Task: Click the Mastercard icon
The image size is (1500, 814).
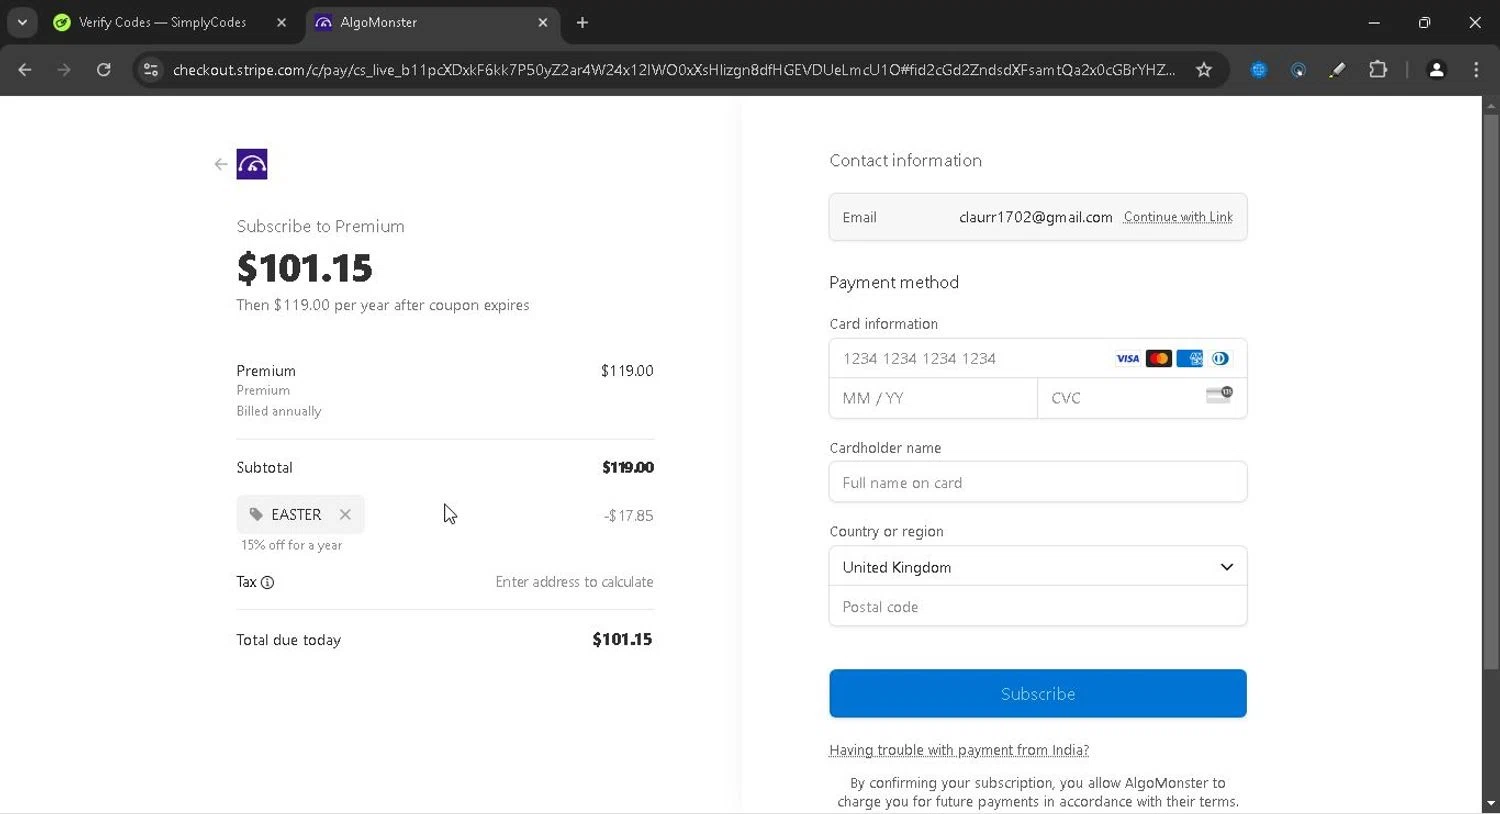Action: coord(1158,359)
